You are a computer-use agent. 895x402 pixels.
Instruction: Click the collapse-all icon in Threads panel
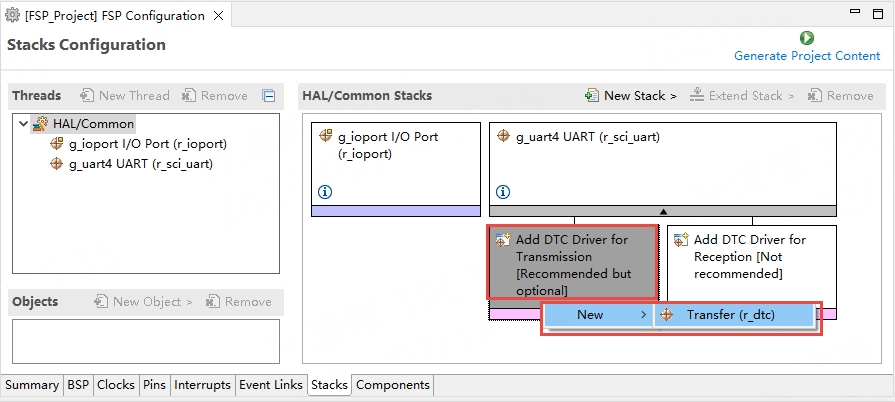[268, 96]
